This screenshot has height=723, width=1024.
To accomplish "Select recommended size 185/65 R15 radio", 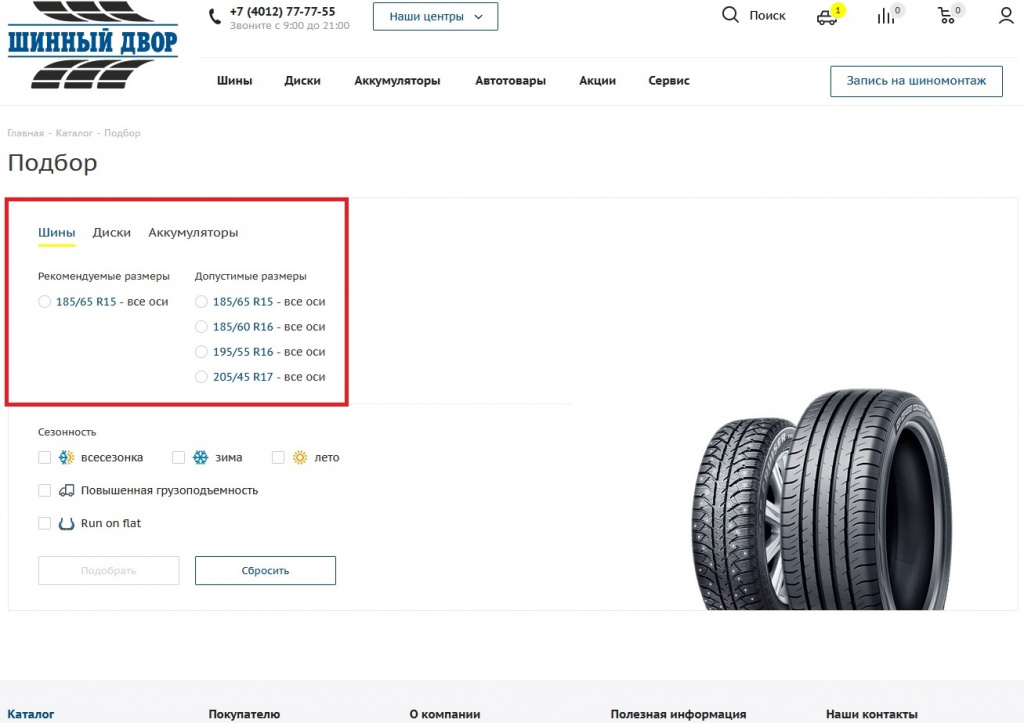I will tap(44, 302).
